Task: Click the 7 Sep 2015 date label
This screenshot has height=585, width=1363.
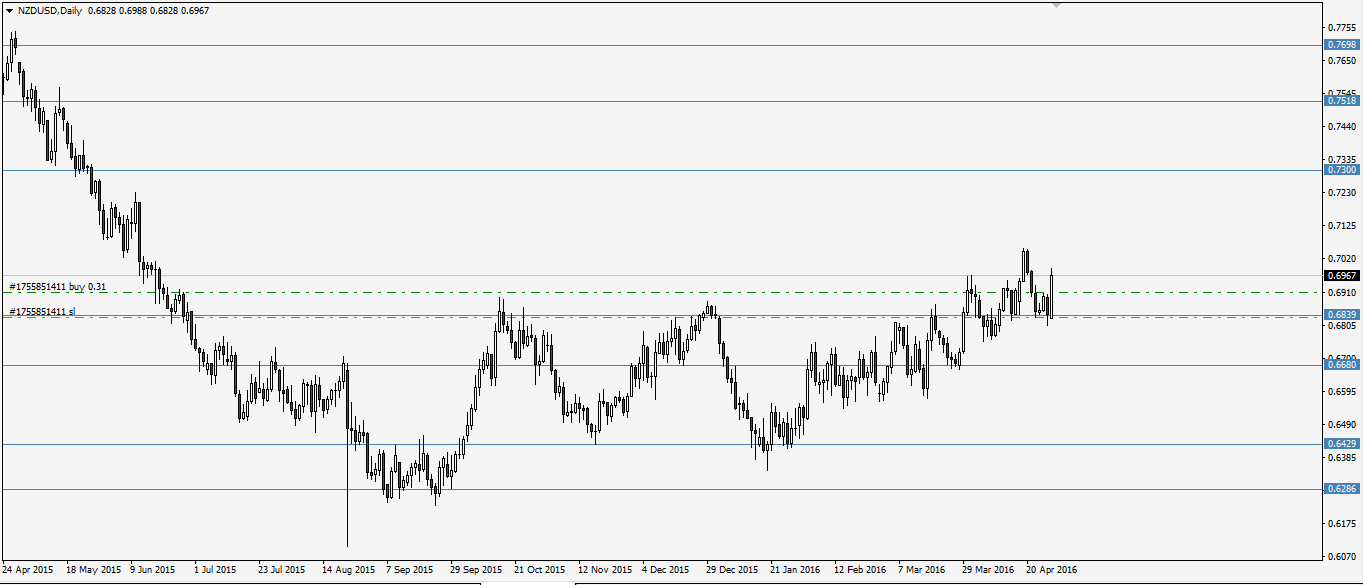Action: (x=410, y=569)
